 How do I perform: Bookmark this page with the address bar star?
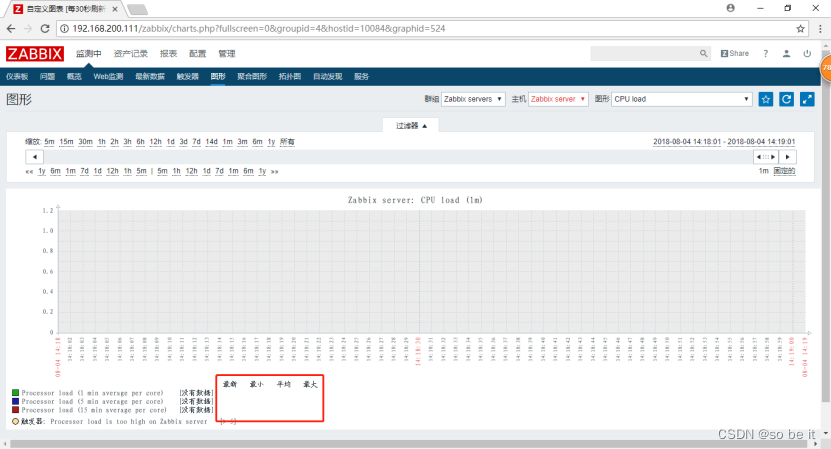[x=800, y=29]
